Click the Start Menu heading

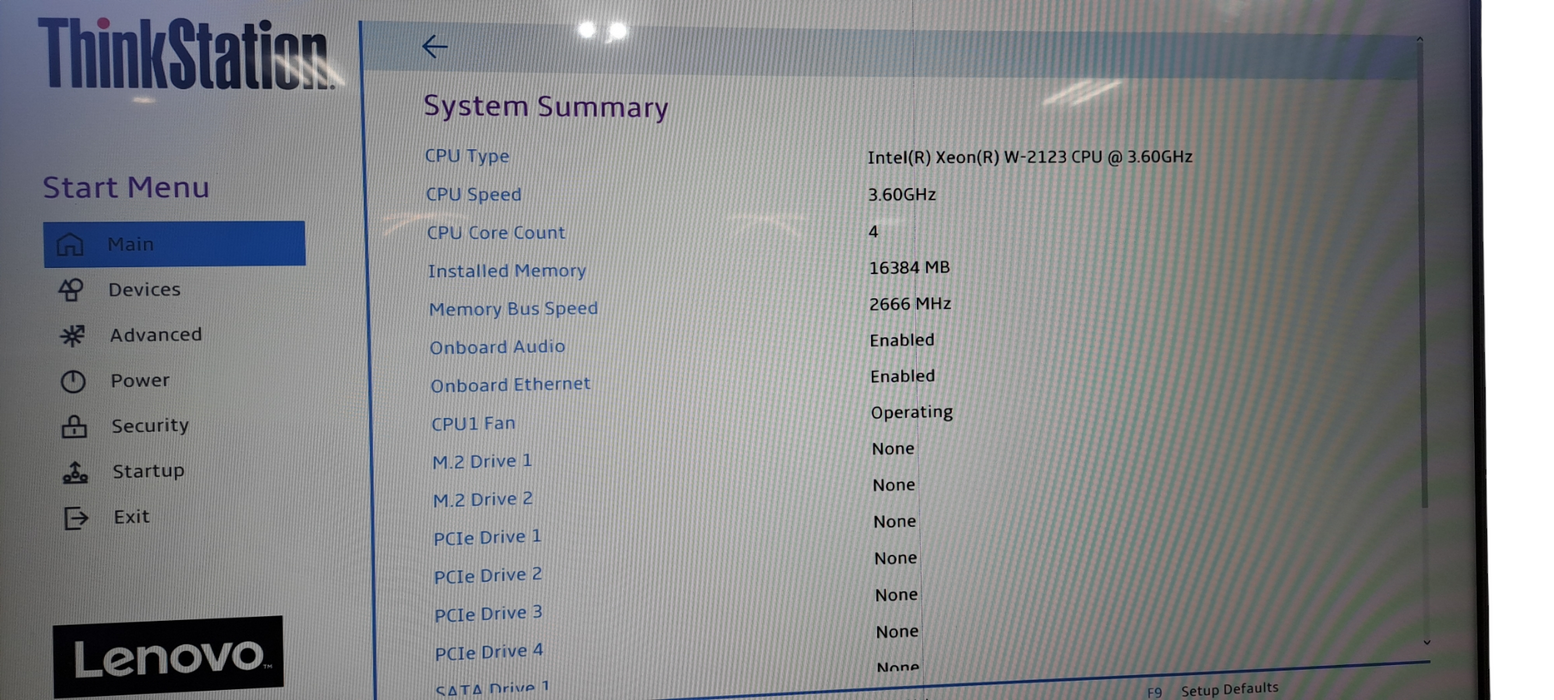pos(126,187)
